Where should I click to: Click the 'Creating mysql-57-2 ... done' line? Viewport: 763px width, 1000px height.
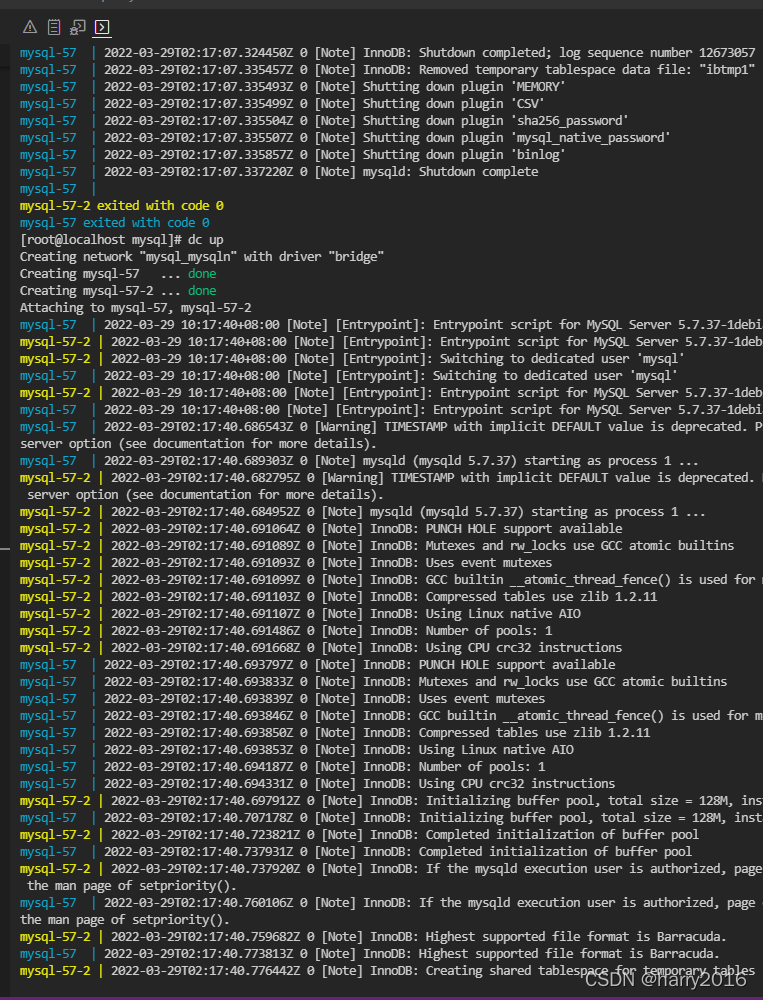coord(118,291)
